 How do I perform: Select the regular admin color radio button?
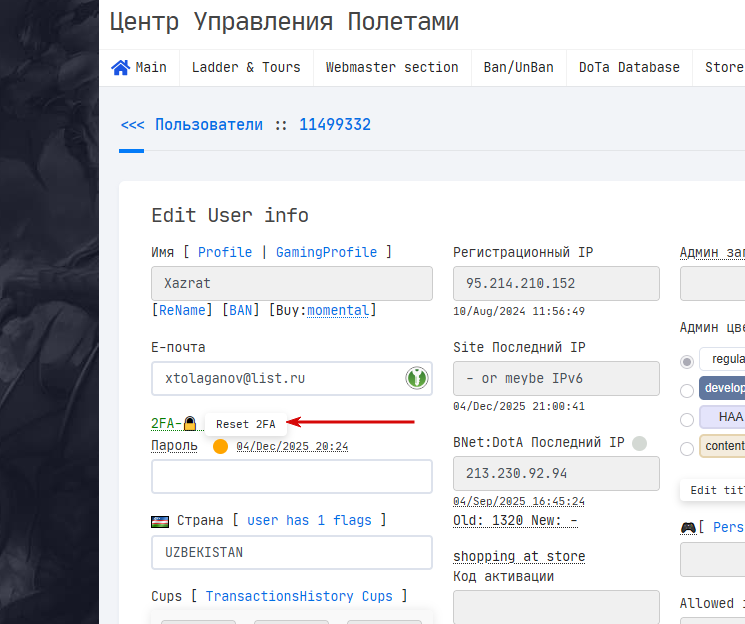pyautogui.click(x=687, y=362)
